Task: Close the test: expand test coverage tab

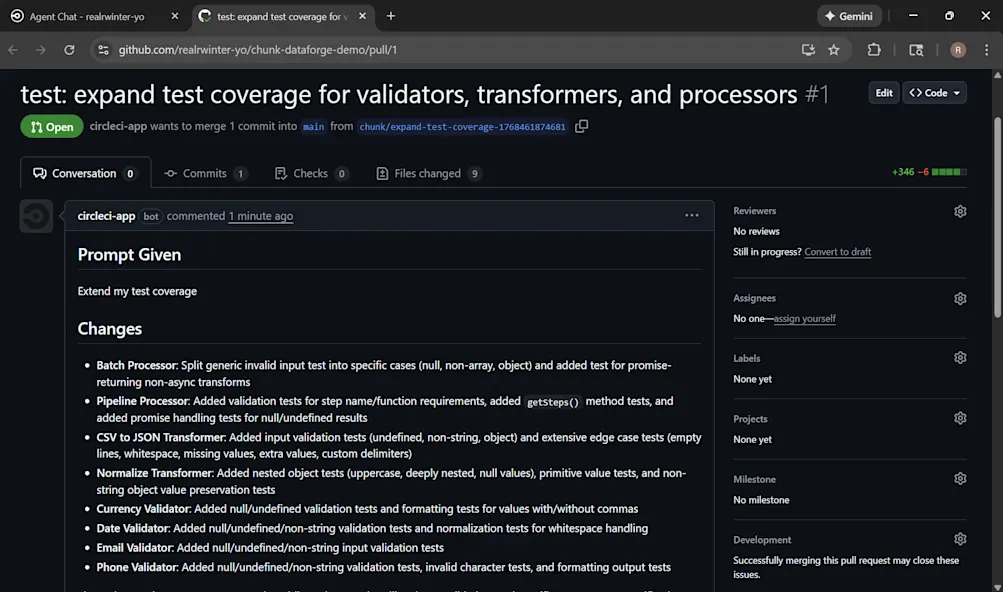Action: (362, 16)
